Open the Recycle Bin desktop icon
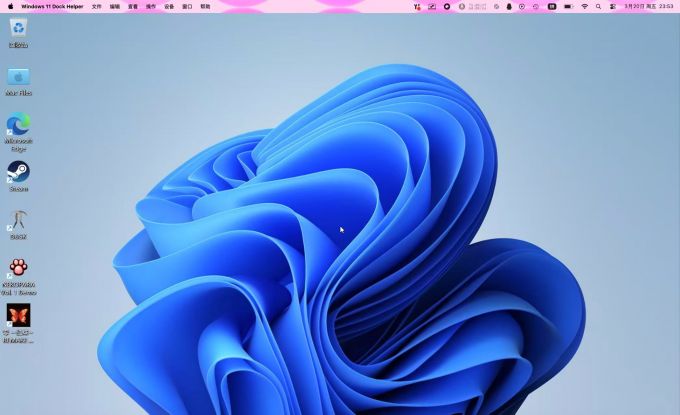The width and height of the screenshot is (680, 415). pos(18,32)
